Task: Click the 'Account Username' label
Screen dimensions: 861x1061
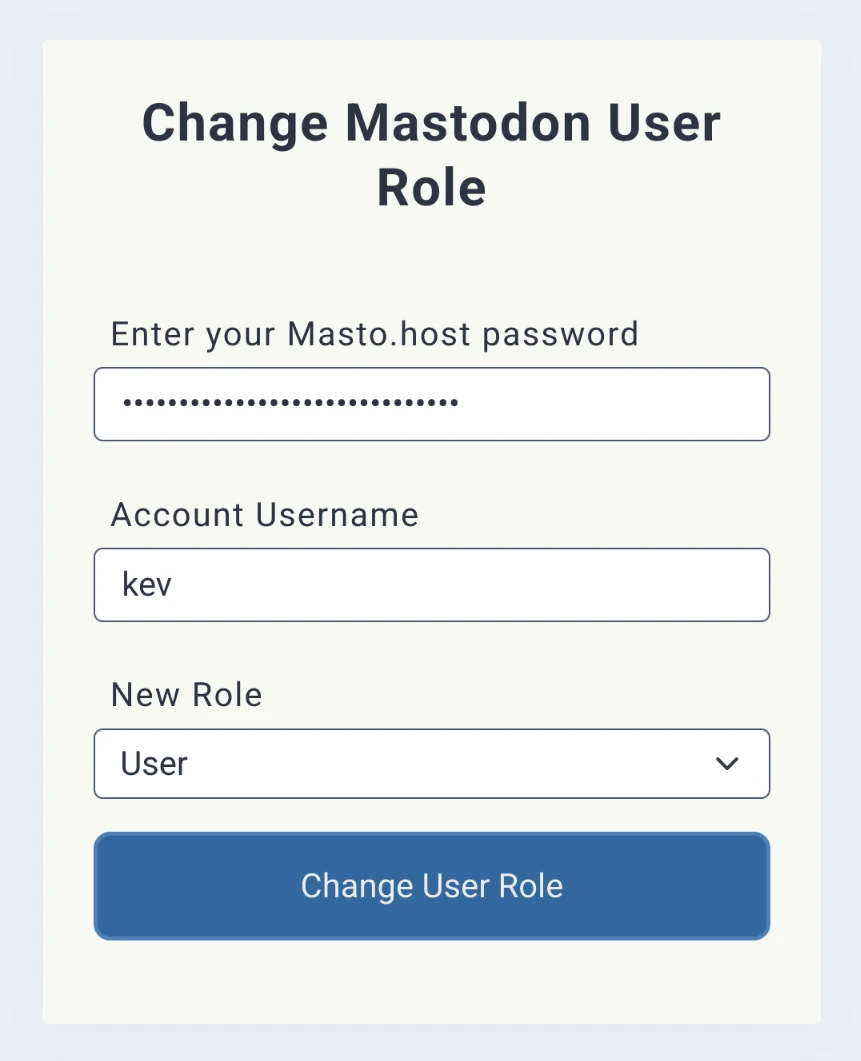Action: tap(264, 514)
